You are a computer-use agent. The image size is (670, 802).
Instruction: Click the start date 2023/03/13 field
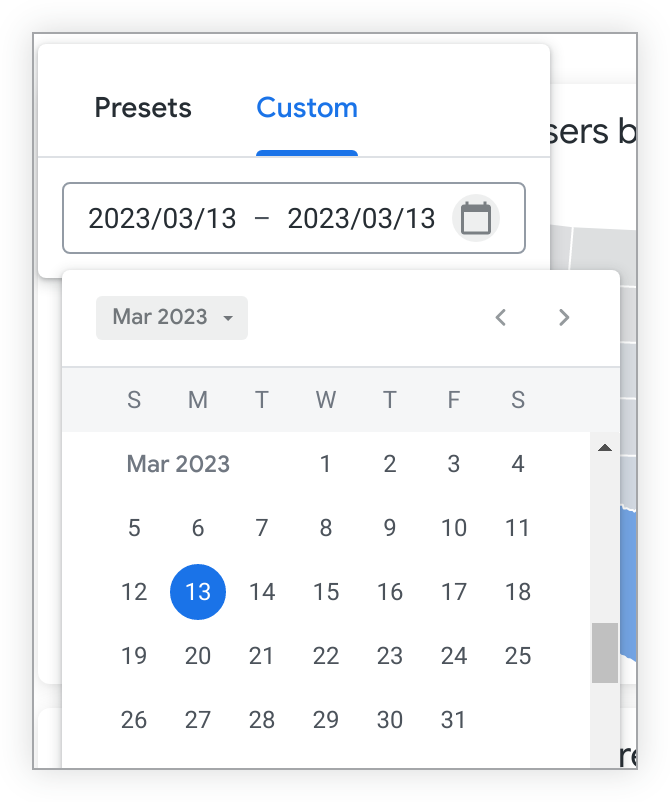pyautogui.click(x=162, y=218)
